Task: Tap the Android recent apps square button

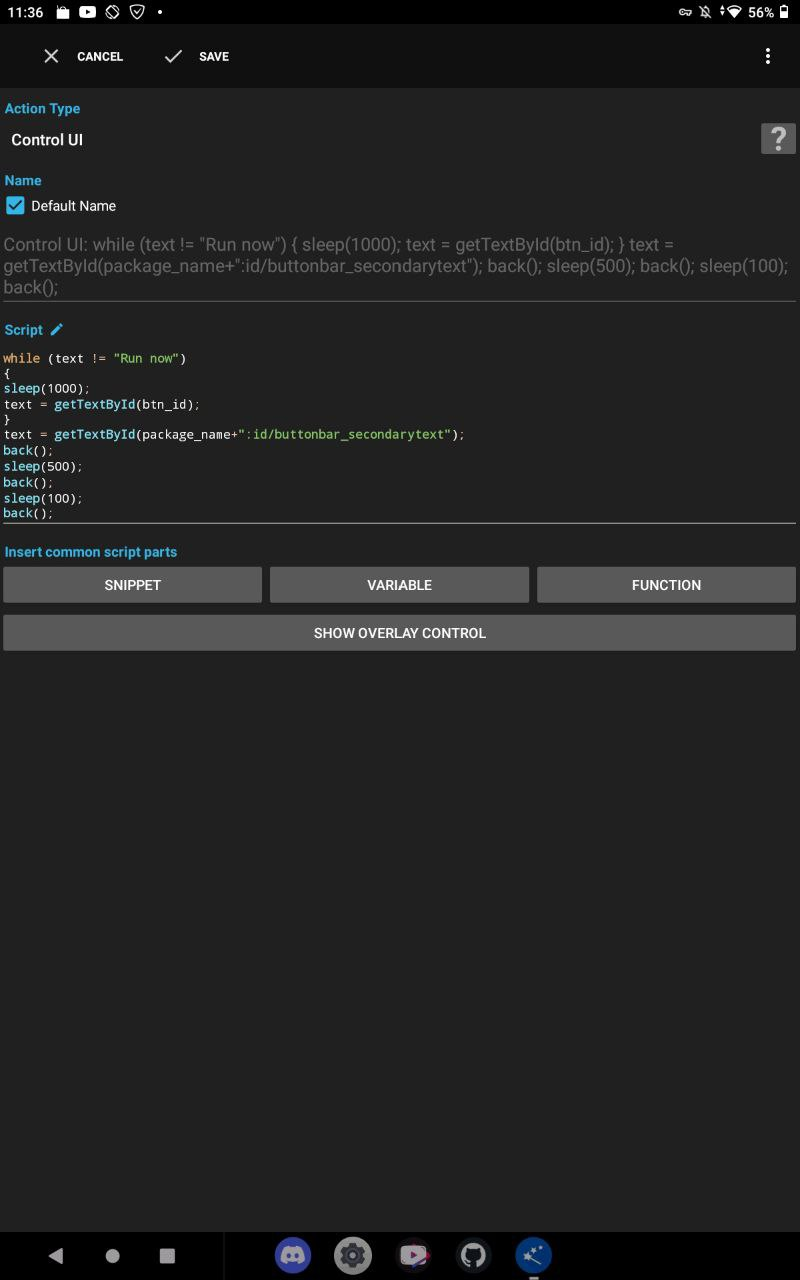Action: (167, 1255)
